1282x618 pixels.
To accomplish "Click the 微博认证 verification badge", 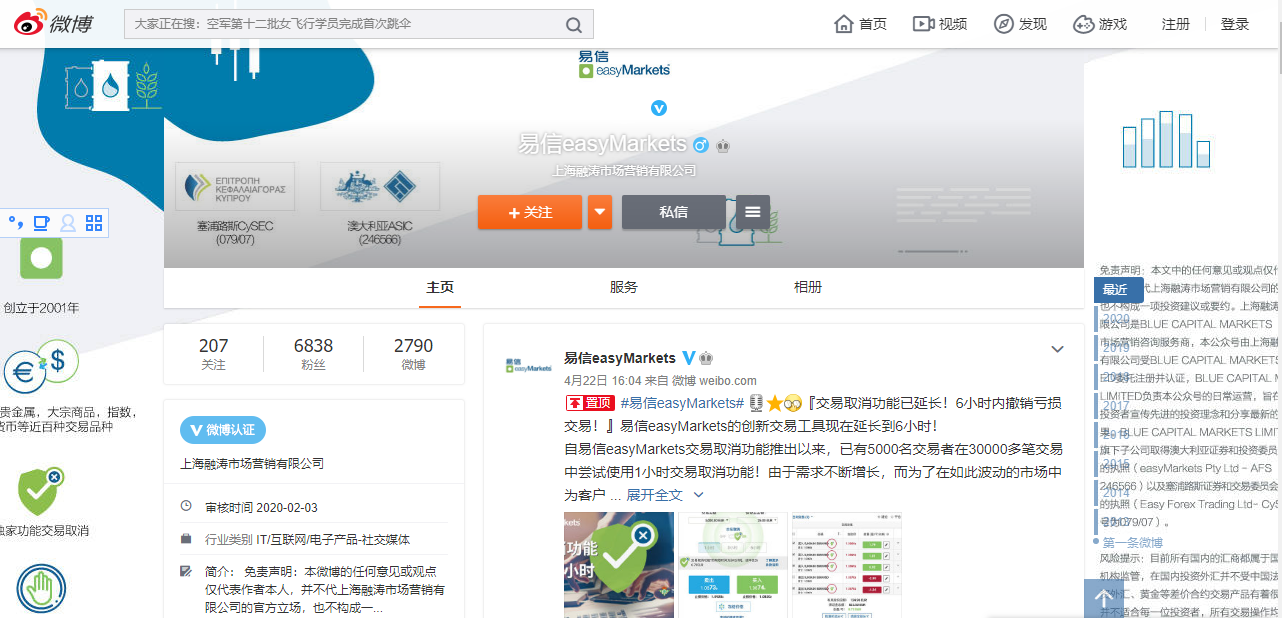I will 222,430.
